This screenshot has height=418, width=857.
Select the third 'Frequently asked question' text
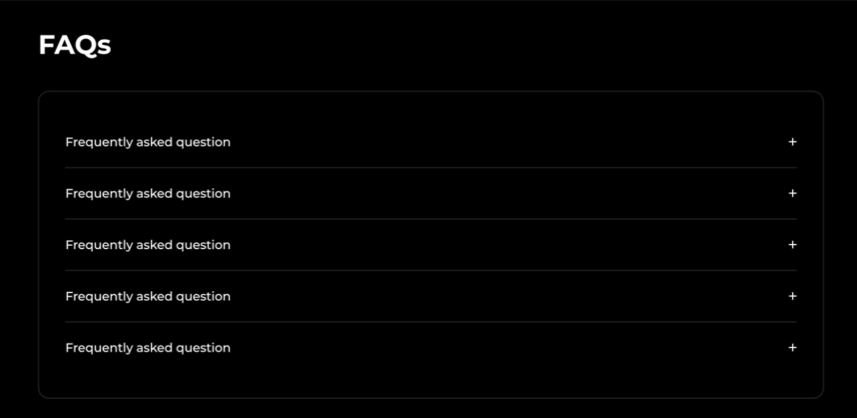point(148,245)
